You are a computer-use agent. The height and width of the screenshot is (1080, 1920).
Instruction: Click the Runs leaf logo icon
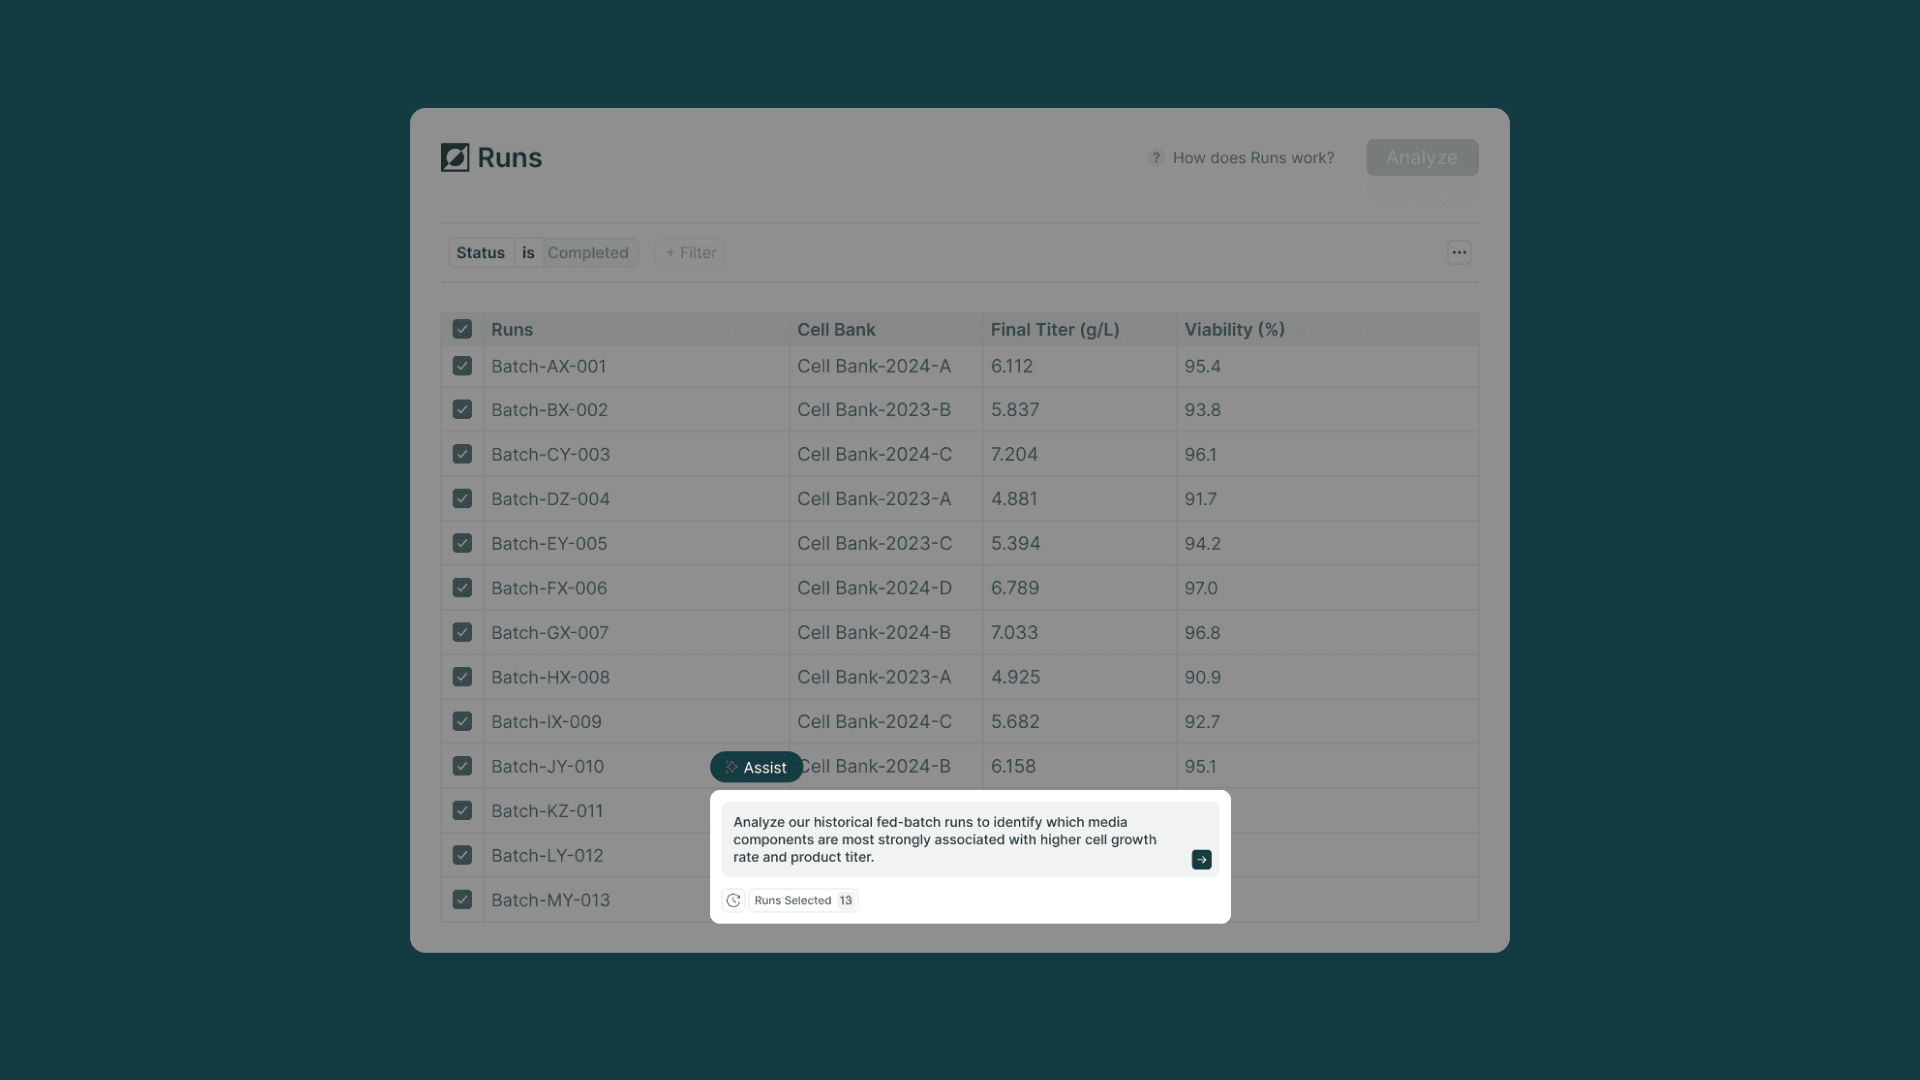[x=456, y=157]
